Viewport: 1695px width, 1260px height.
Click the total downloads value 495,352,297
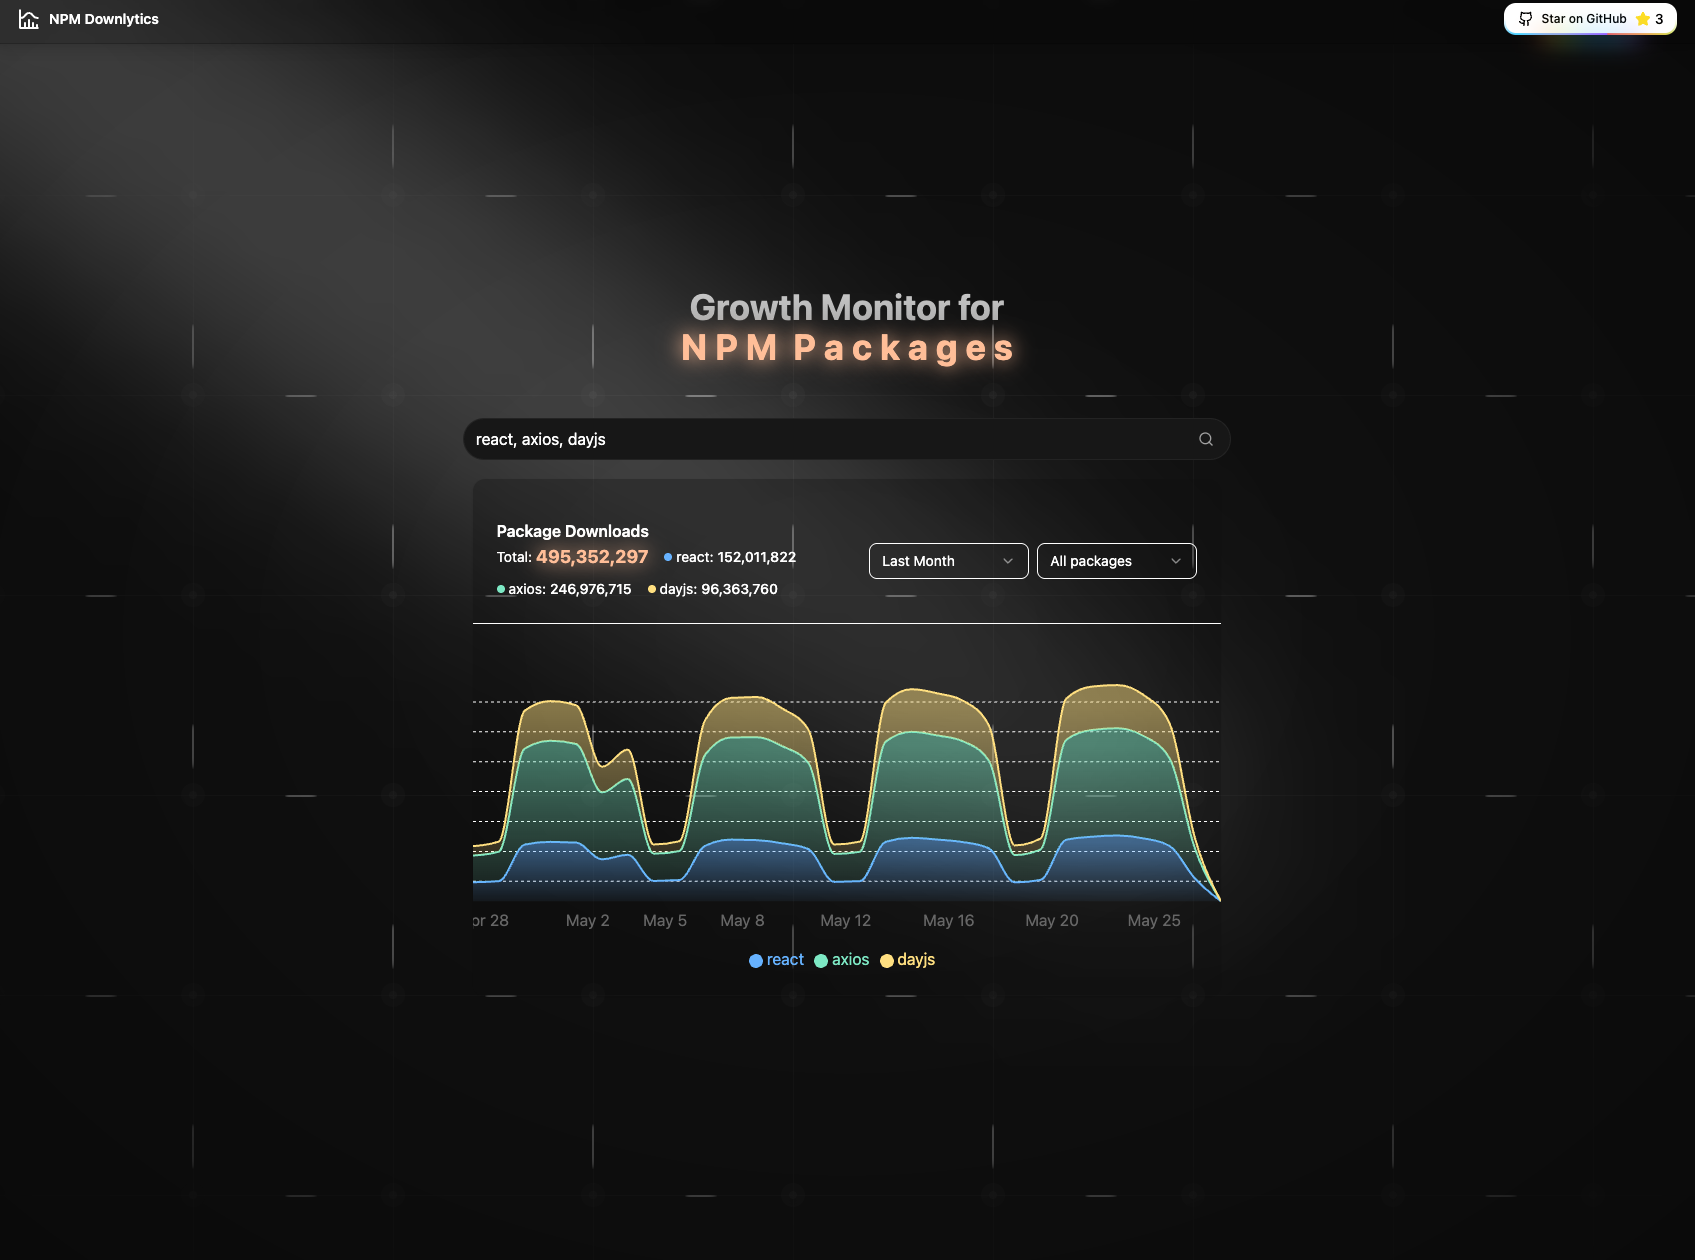coord(592,557)
